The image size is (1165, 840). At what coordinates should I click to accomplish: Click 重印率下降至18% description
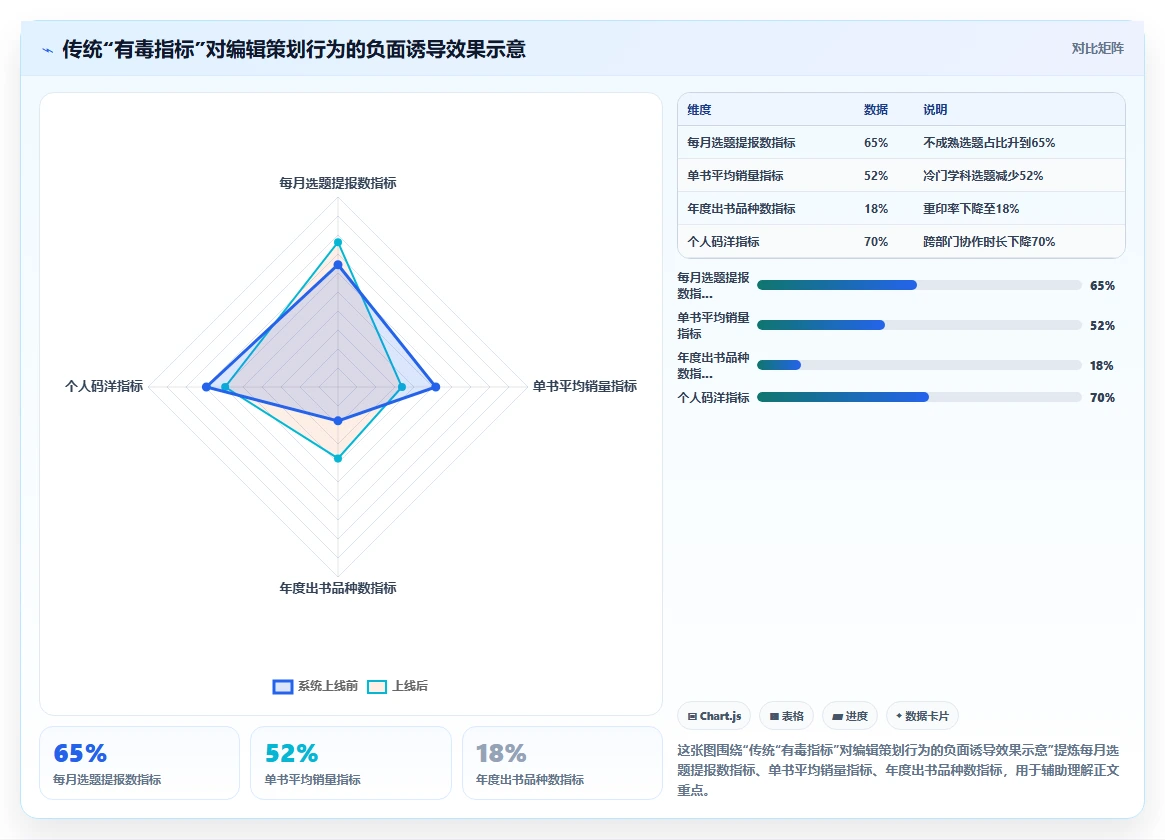(971, 209)
